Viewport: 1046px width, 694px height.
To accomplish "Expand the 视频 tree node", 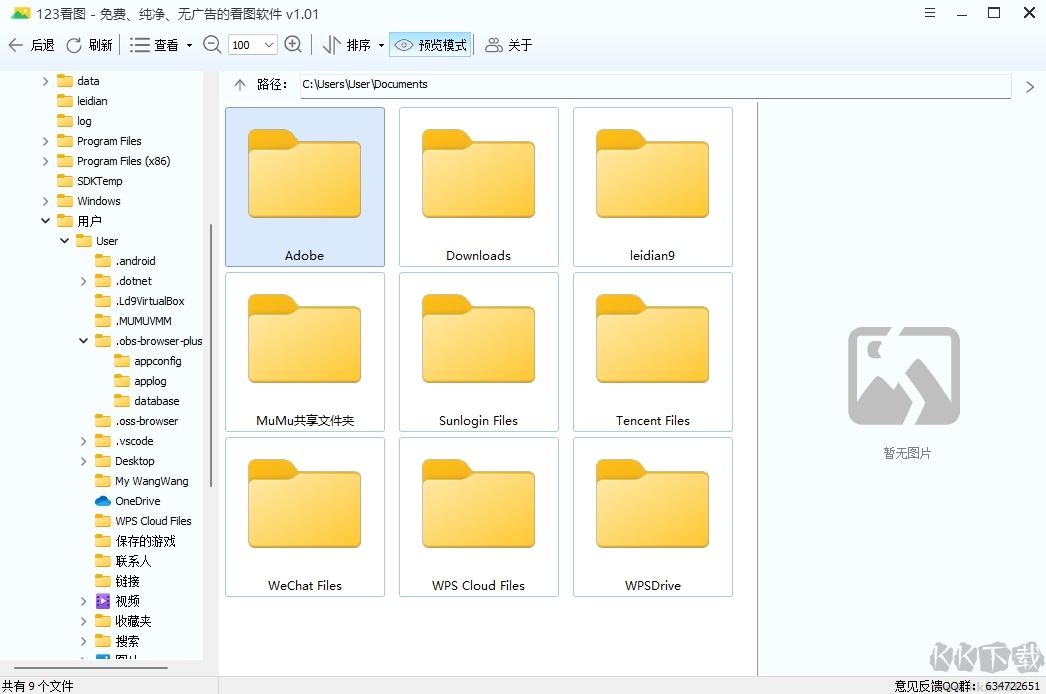I will point(83,601).
